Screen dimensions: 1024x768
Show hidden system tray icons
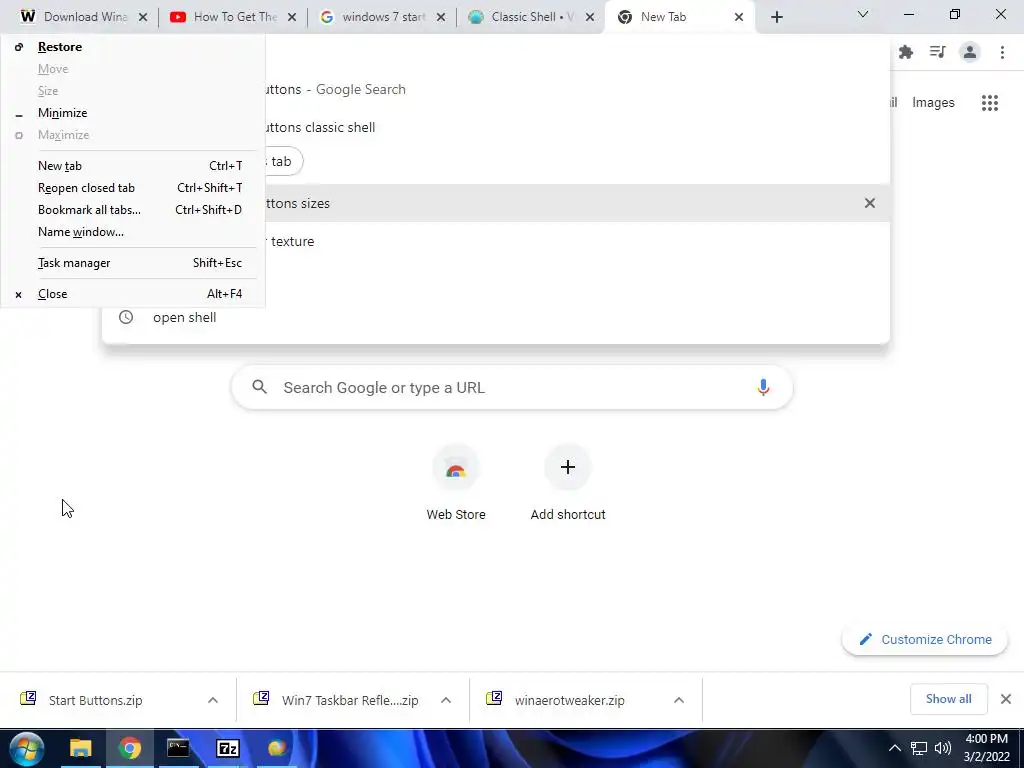tap(895, 748)
